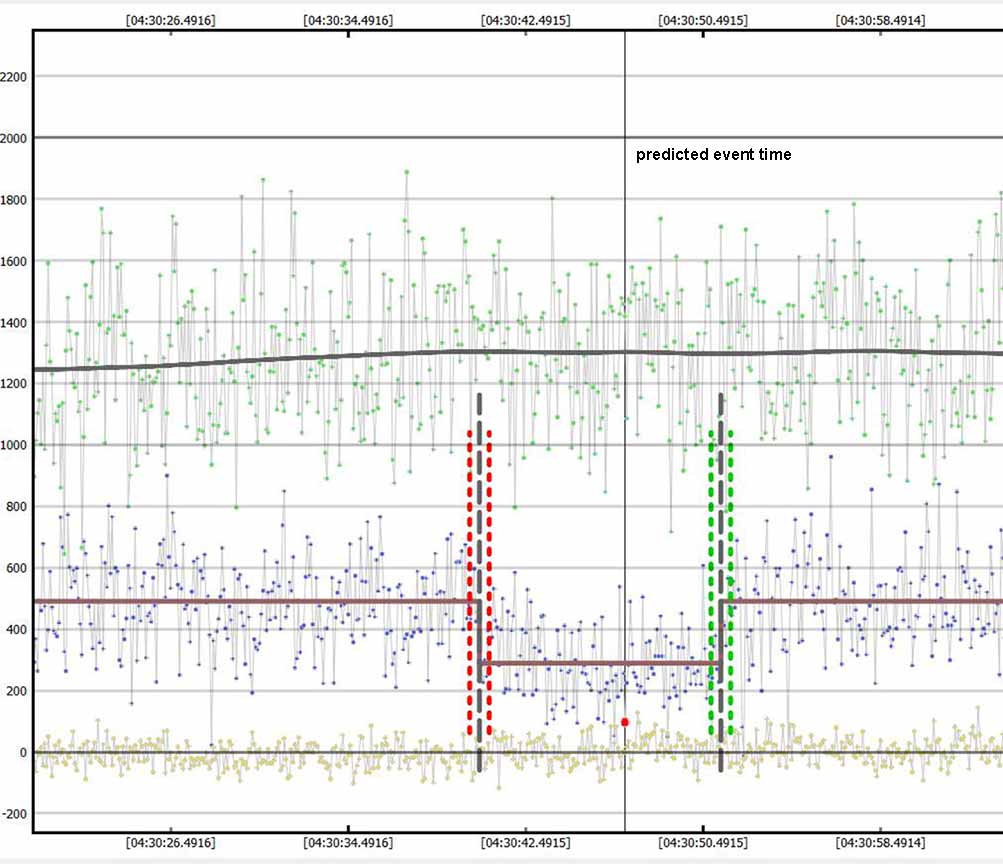This screenshot has width=1003, height=864.
Task: Click the thick gray trend line through green data
Action: (300, 357)
